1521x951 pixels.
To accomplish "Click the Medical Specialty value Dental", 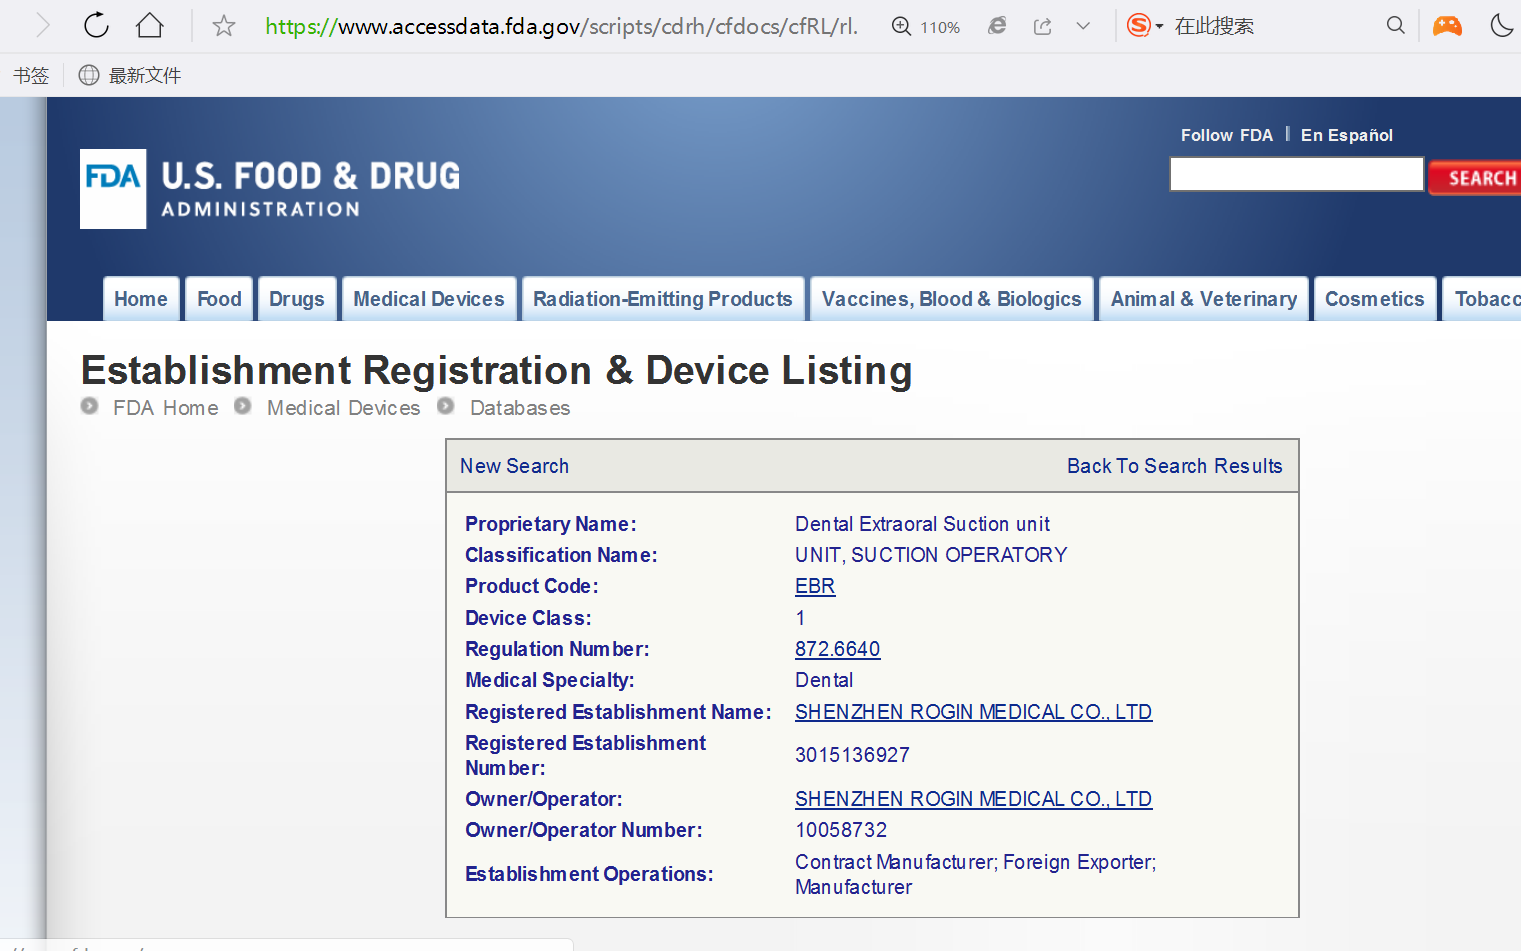I will 824,680.
